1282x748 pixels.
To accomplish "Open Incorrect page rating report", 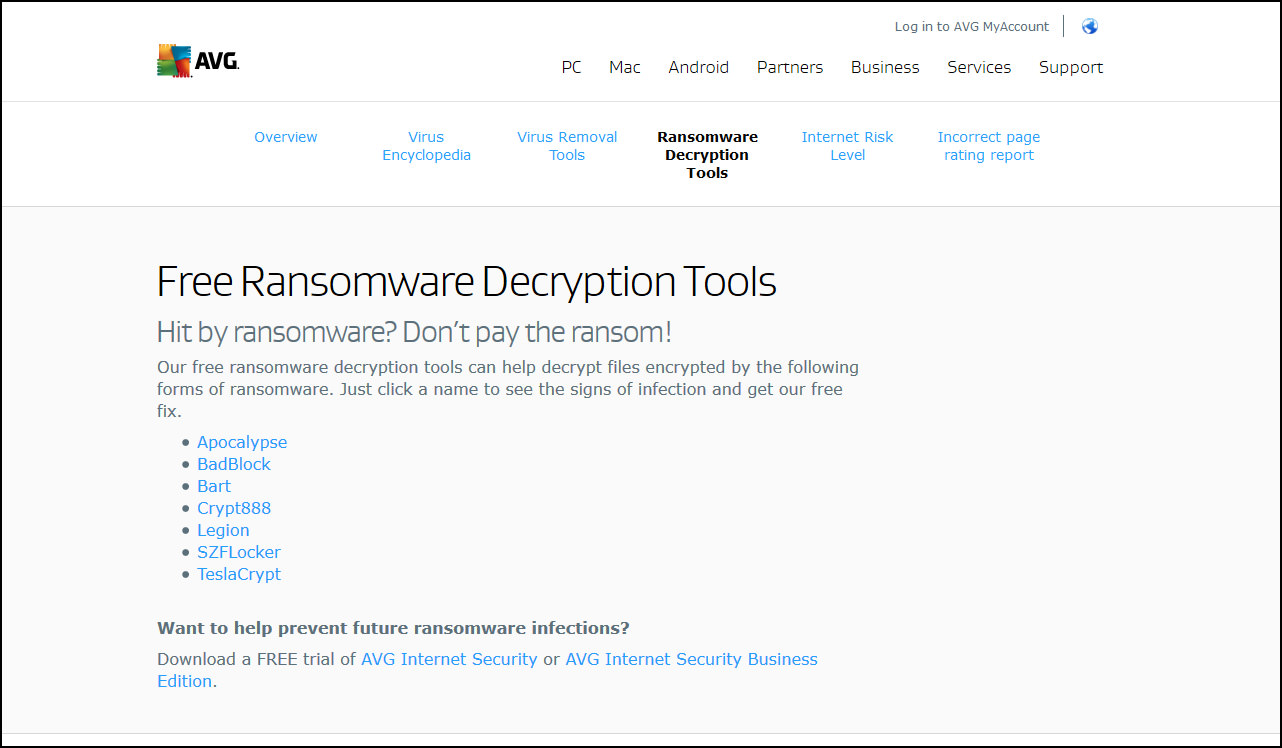I will click(x=988, y=146).
